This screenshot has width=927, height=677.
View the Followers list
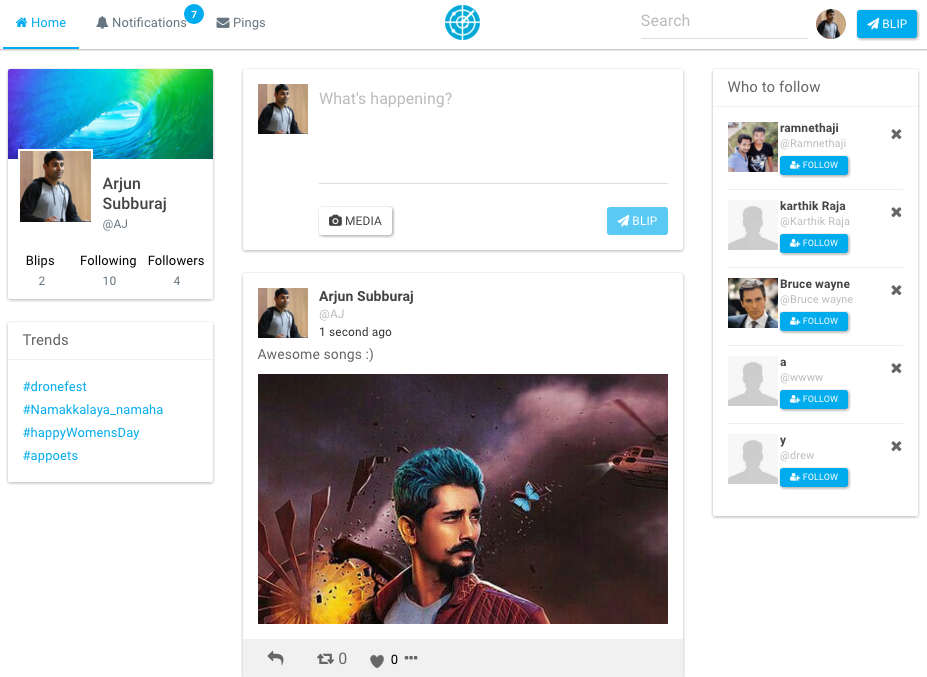(176, 270)
